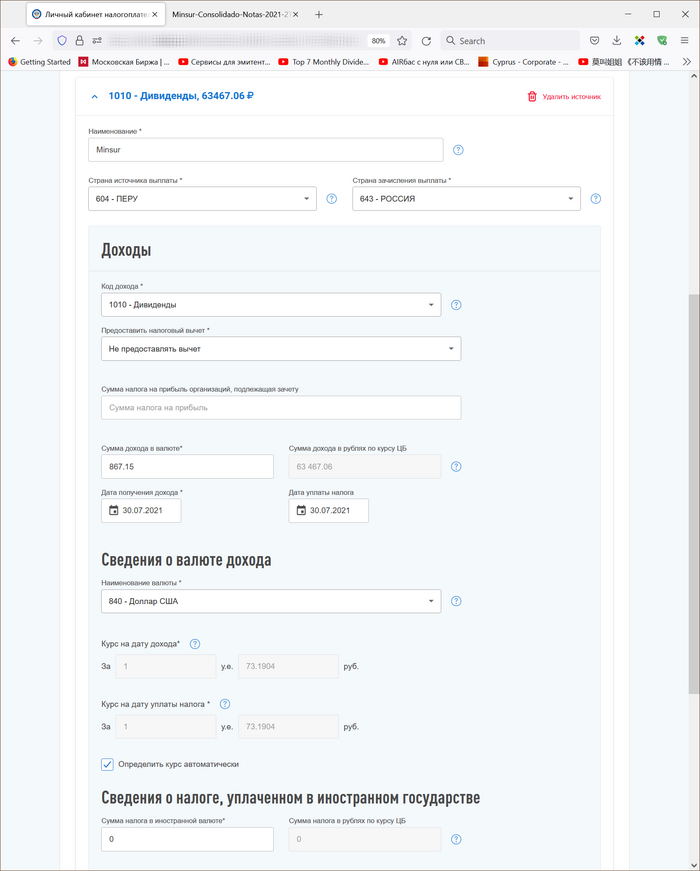This screenshot has width=700, height=871.
Task: Click the help icon beside Страна источника выплаты
Action: (332, 199)
